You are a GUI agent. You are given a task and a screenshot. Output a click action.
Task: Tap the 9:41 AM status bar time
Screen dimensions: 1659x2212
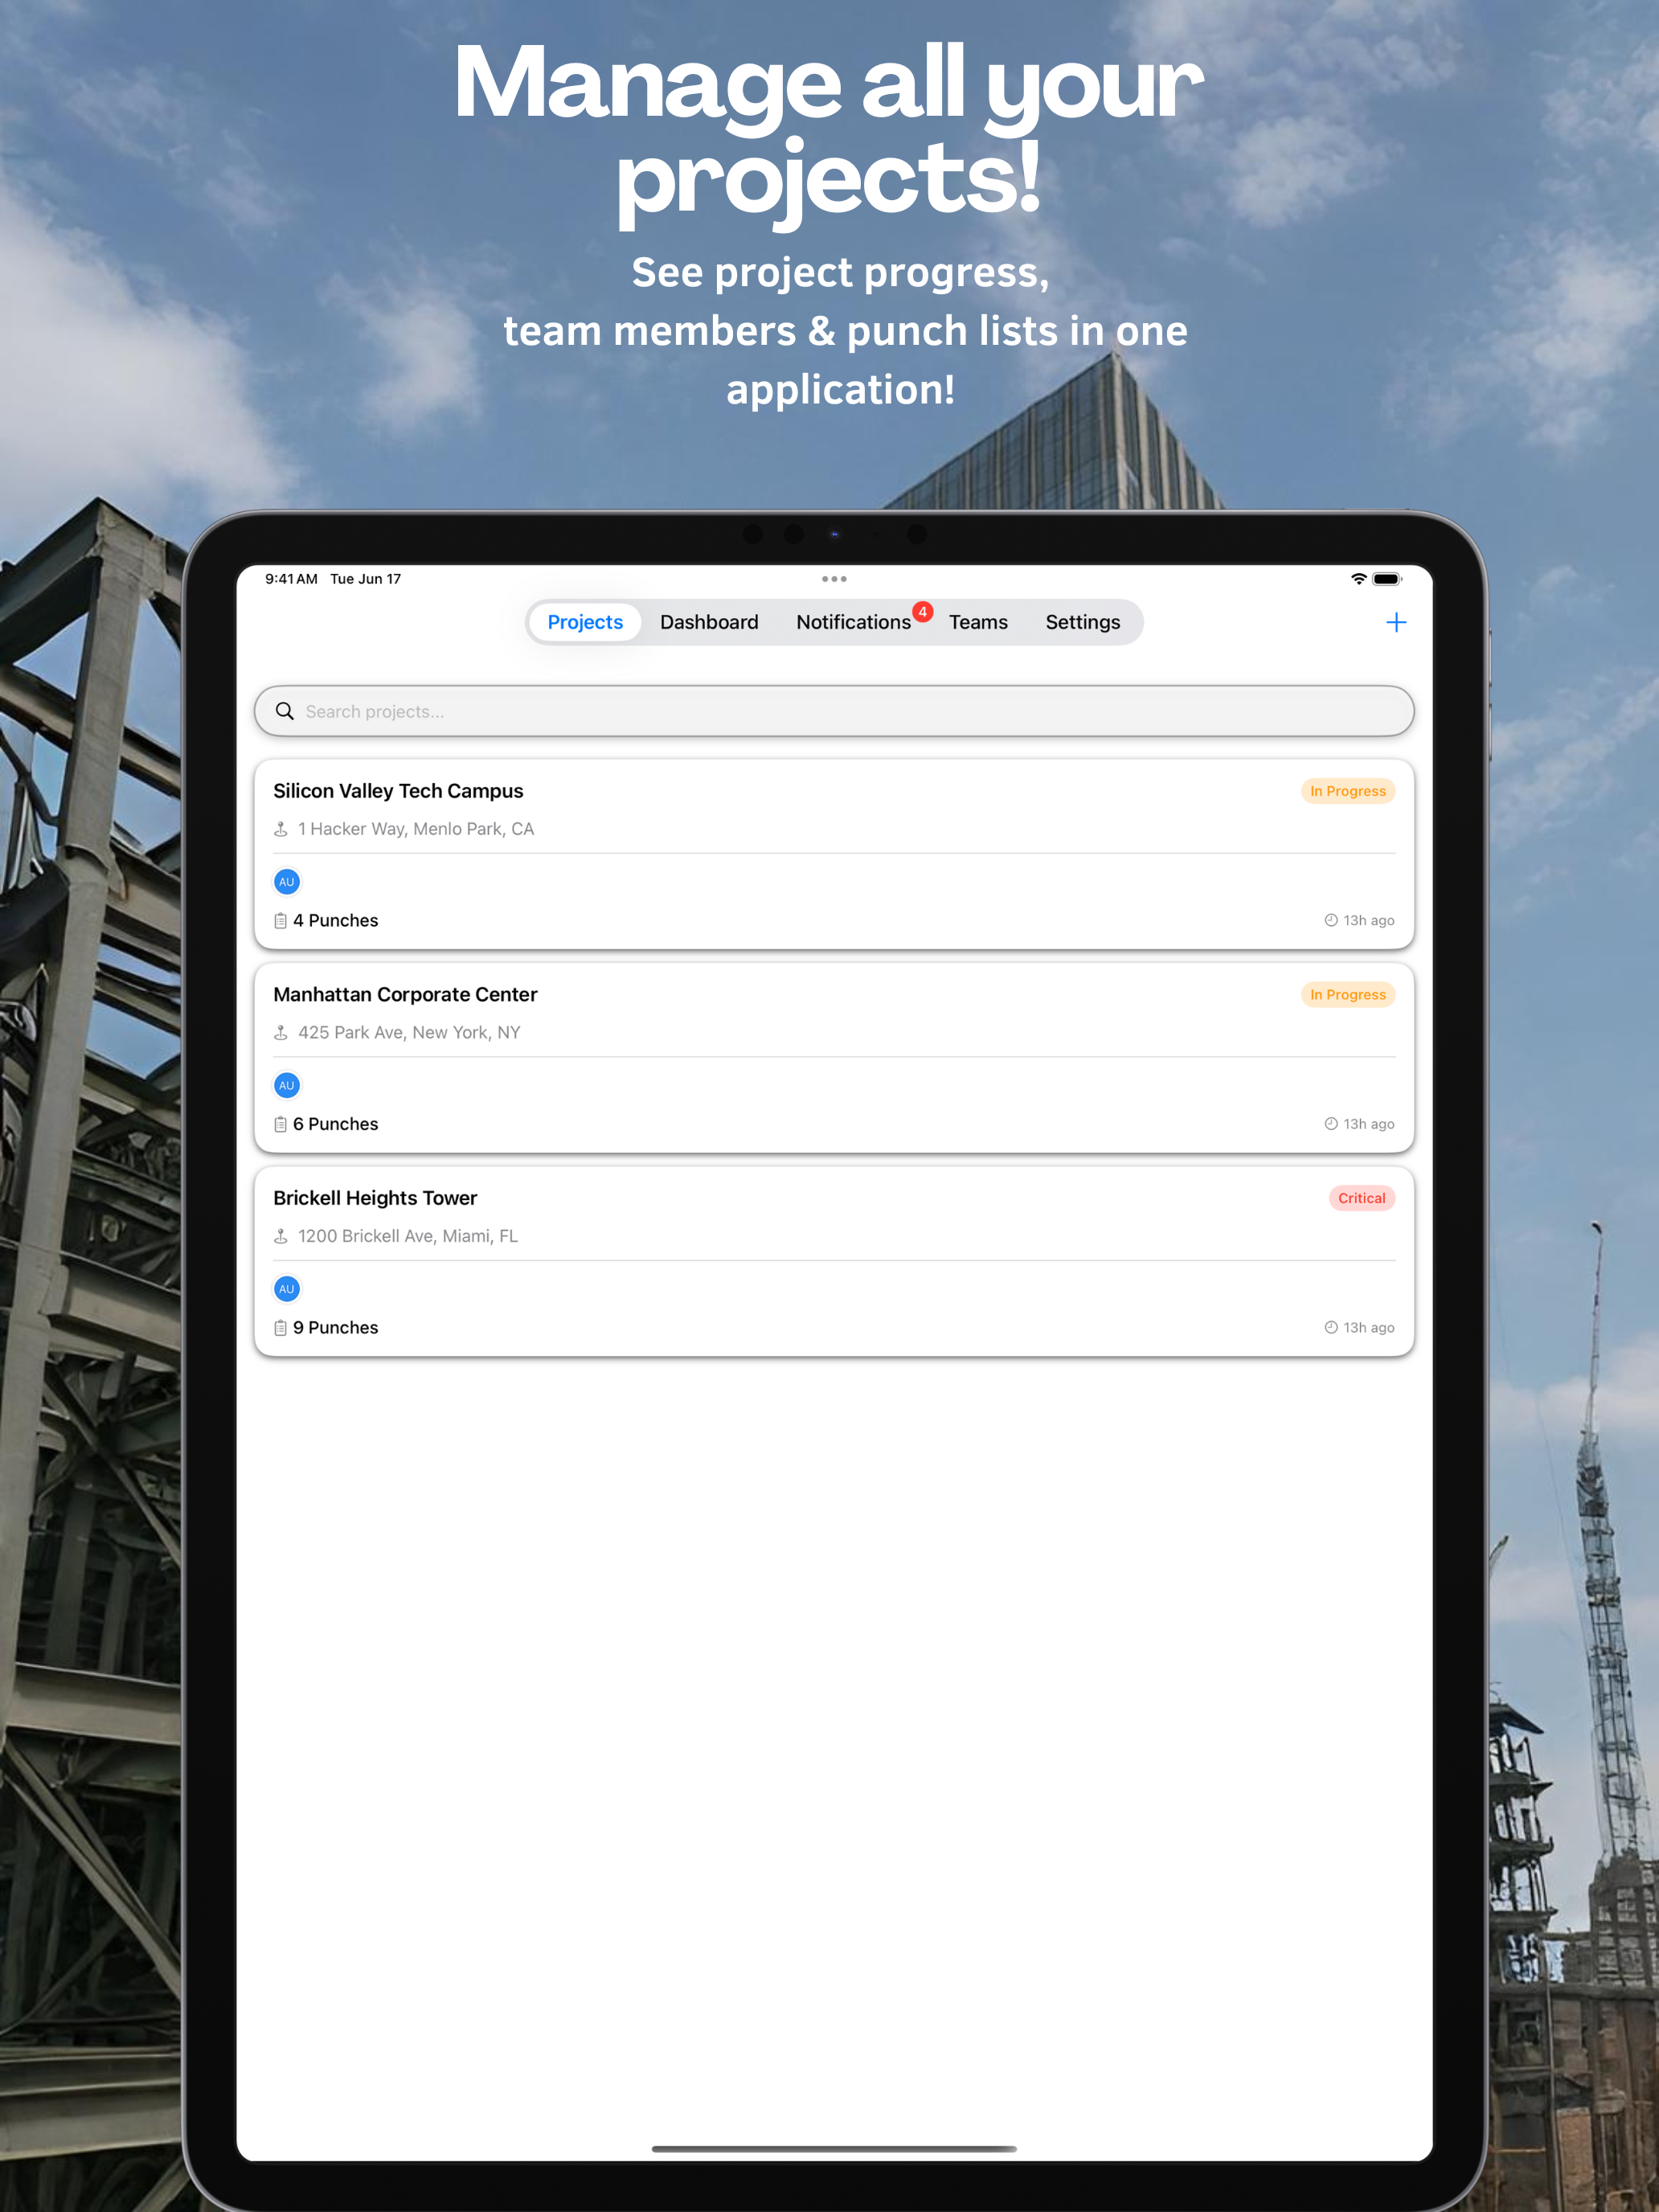click(x=291, y=579)
